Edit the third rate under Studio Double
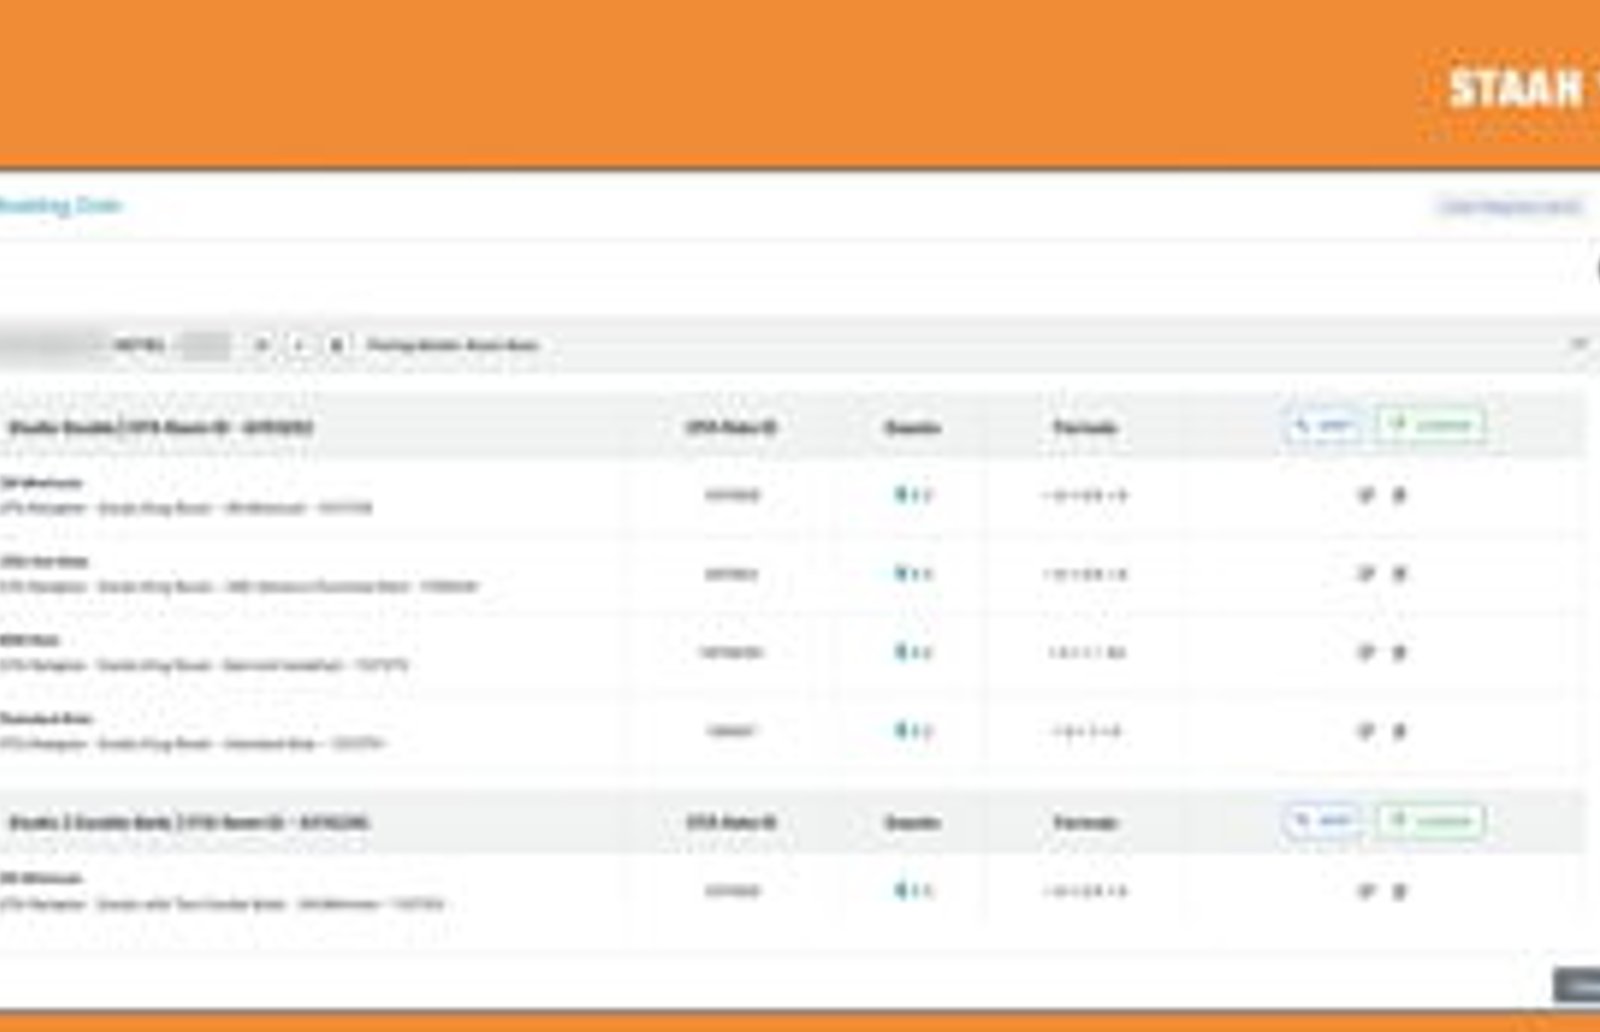 [x=1366, y=653]
